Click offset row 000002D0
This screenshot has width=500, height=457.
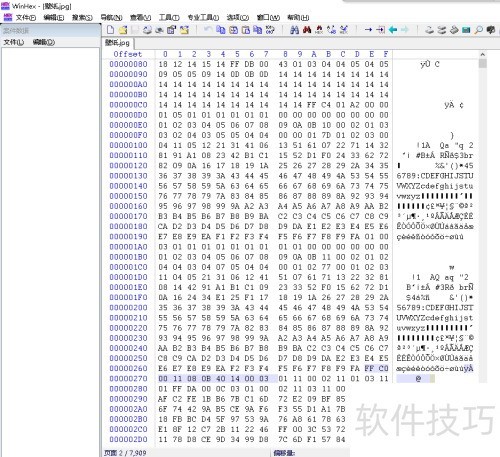pos(128,440)
